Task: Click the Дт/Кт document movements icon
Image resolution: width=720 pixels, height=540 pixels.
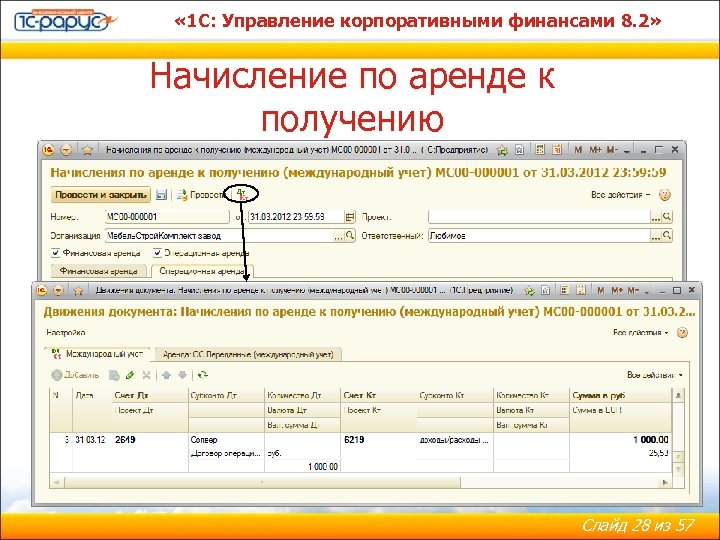Action: [x=242, y=194]
